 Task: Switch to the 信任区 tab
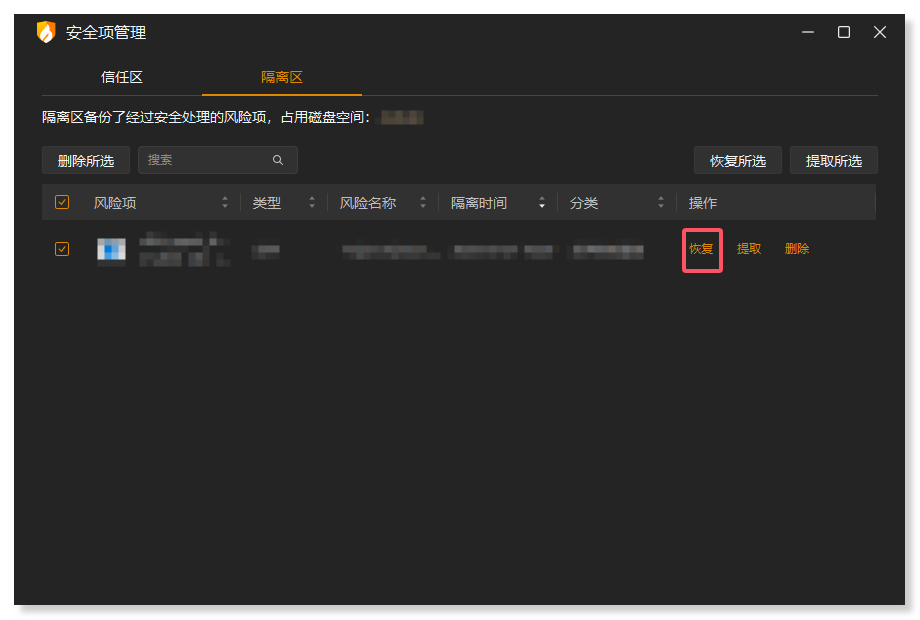click(122, 76)
